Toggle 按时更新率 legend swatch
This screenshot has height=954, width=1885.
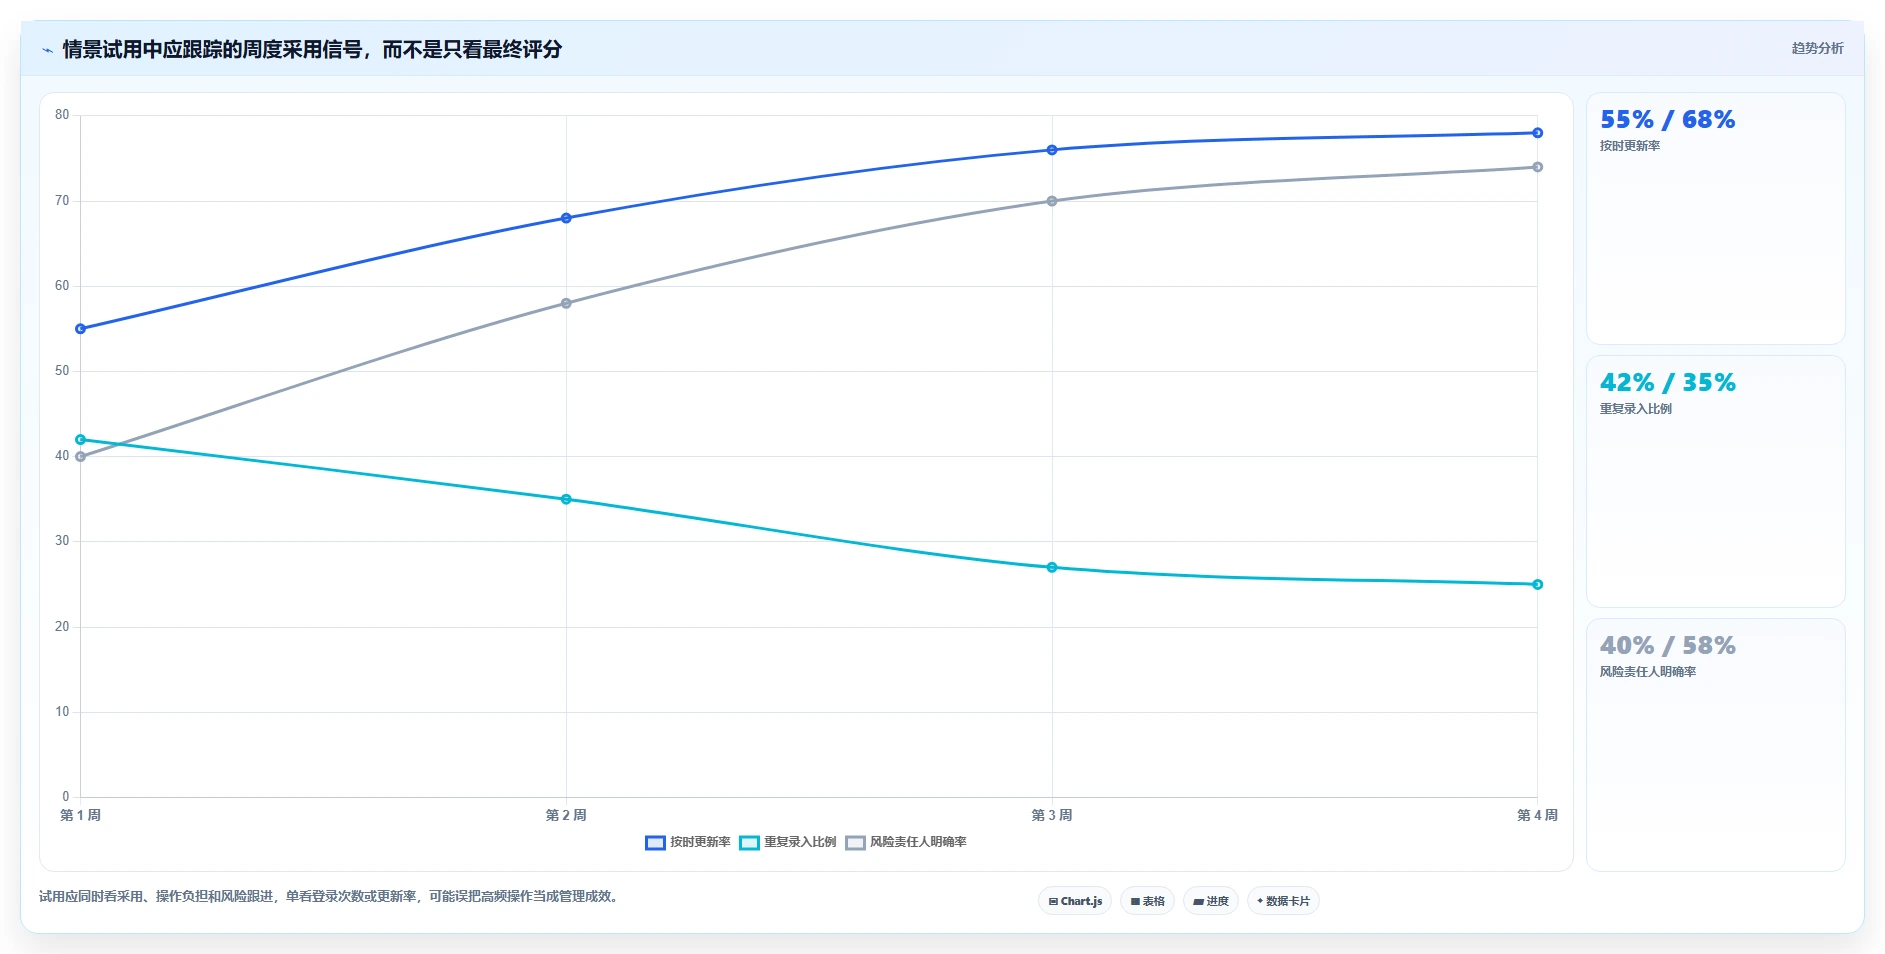[655, 843]
